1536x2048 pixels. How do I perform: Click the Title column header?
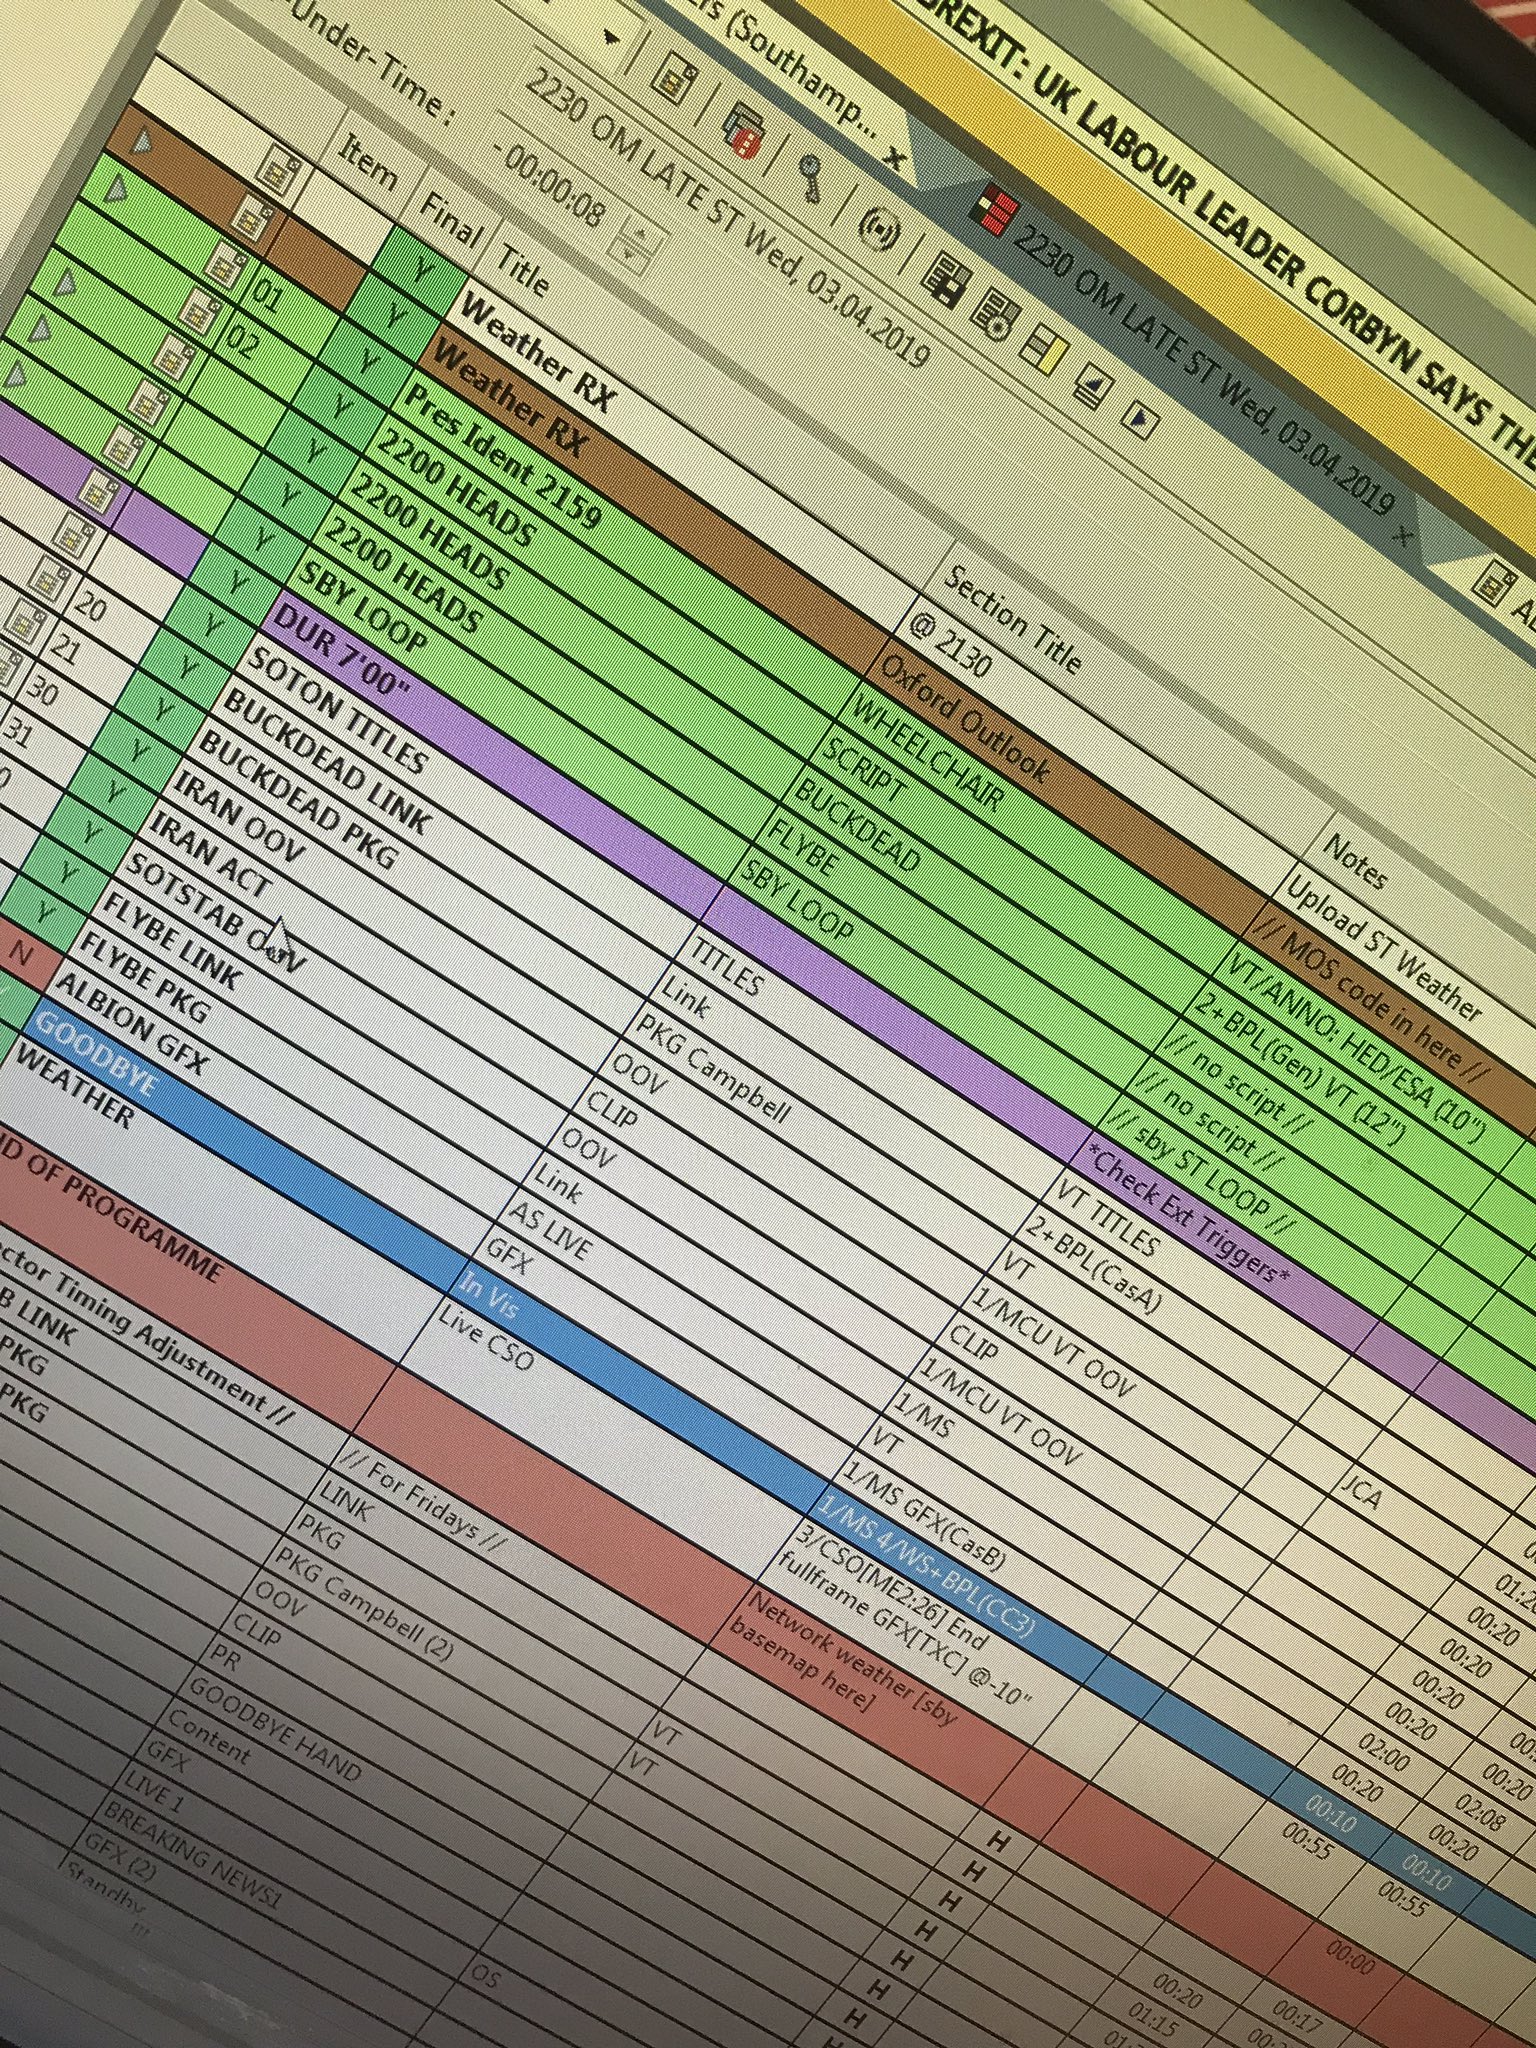click(523, 270)
